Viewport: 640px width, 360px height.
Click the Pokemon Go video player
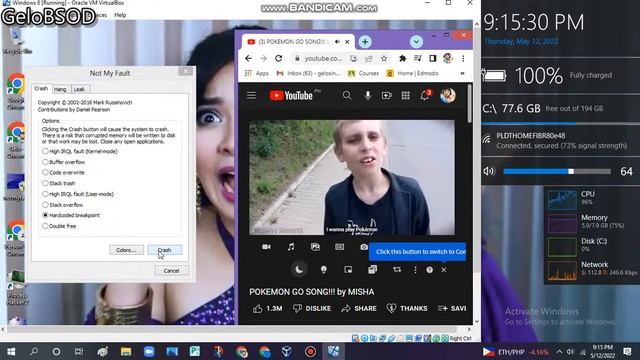tap(352, 178)
